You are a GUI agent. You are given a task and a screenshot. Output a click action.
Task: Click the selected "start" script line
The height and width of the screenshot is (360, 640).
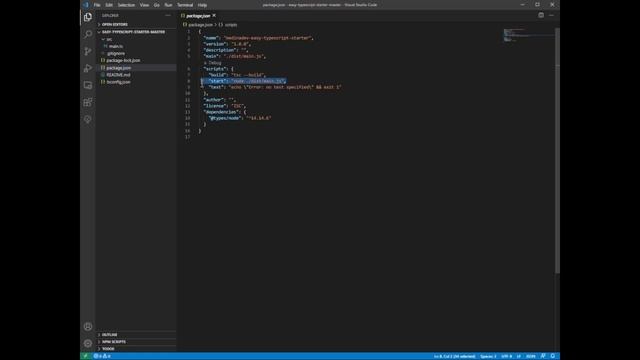[247, 81]
